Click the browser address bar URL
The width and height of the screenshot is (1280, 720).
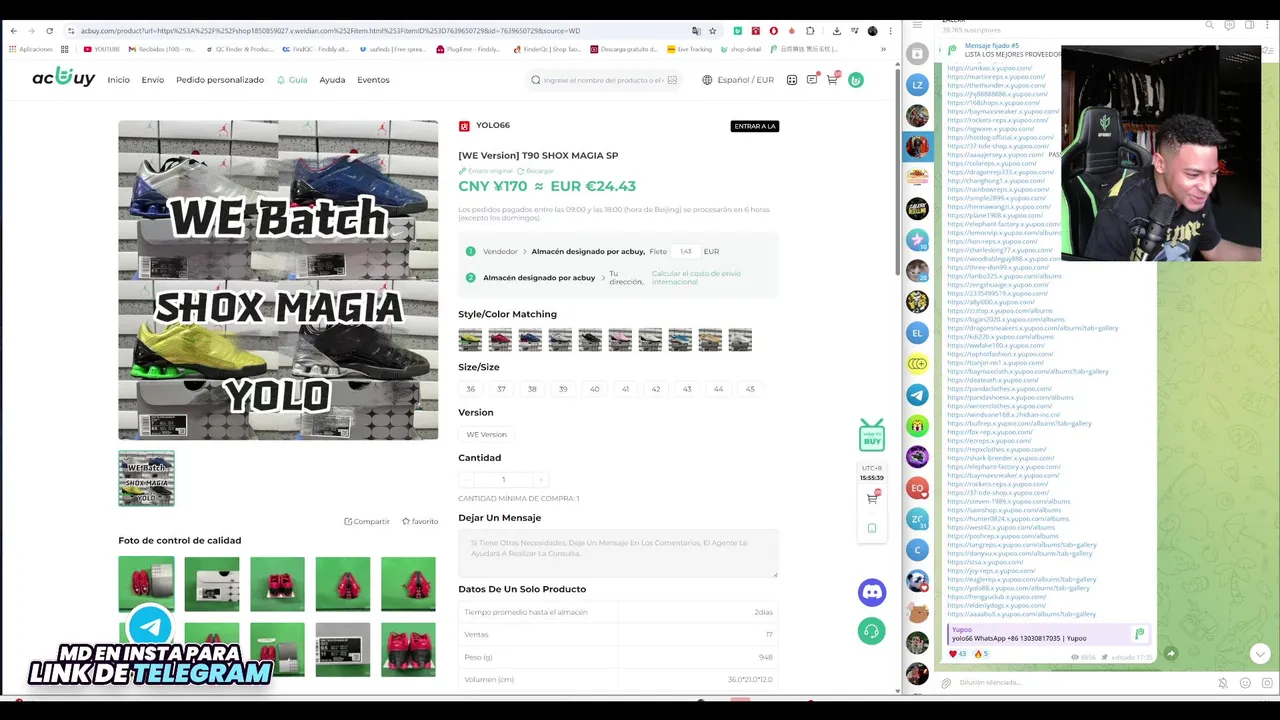click(330, 31)
